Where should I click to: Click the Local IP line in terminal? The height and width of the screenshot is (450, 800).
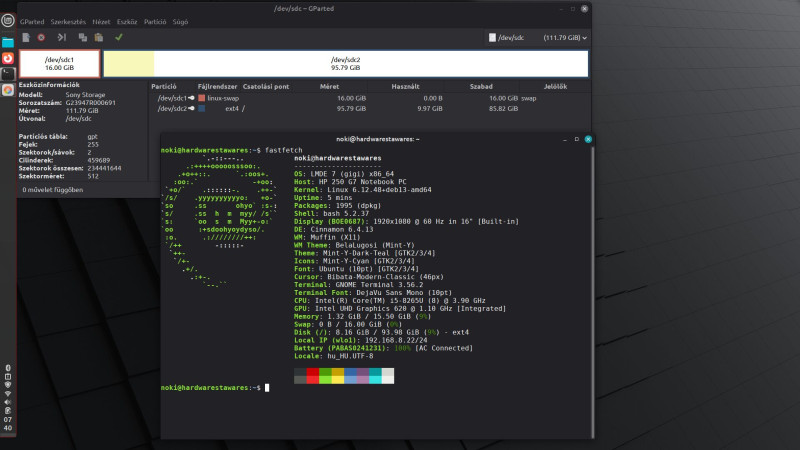[361, 340]
